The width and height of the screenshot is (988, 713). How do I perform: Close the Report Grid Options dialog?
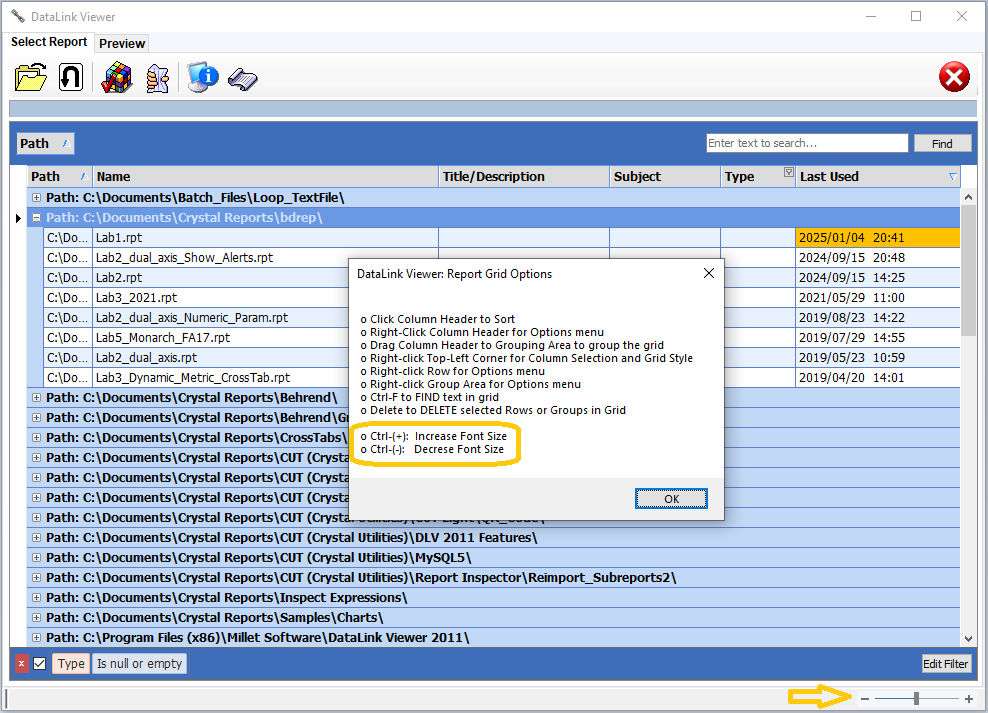(709, 273)
